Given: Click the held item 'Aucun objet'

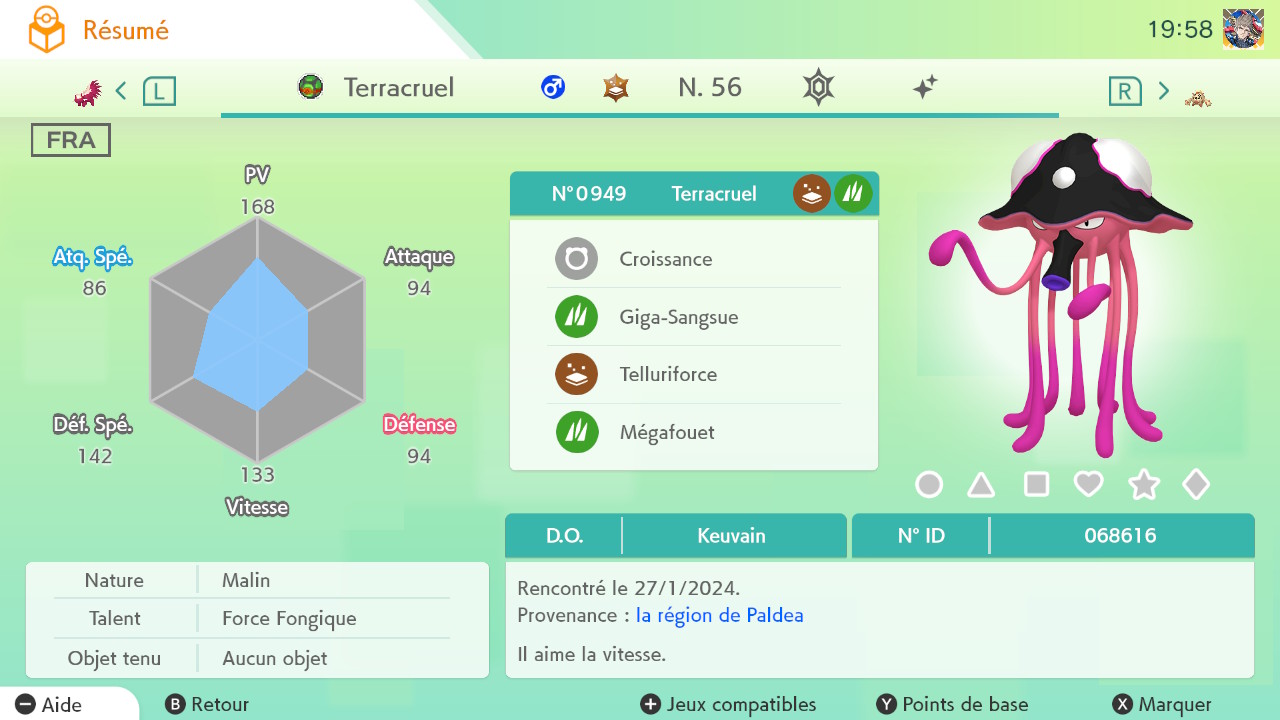Looking at the screenshot, I should pos(275,658).
